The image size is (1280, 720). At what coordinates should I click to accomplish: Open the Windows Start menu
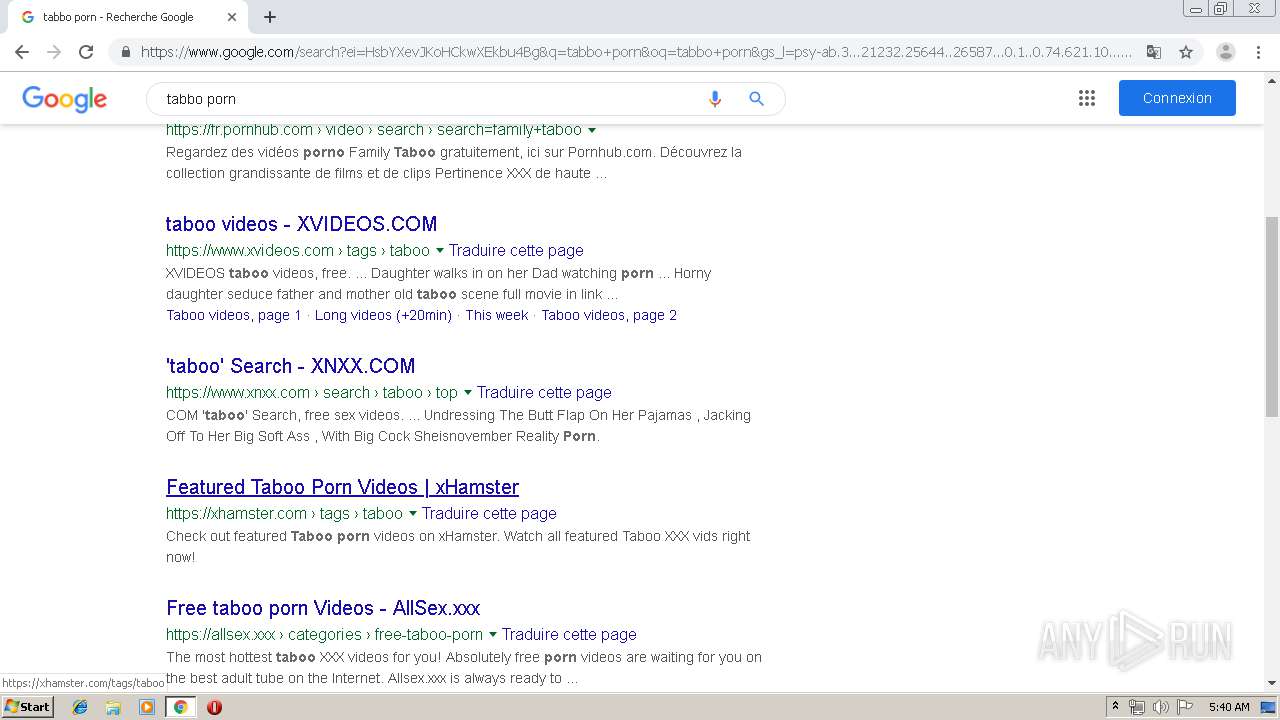point(27,707)
